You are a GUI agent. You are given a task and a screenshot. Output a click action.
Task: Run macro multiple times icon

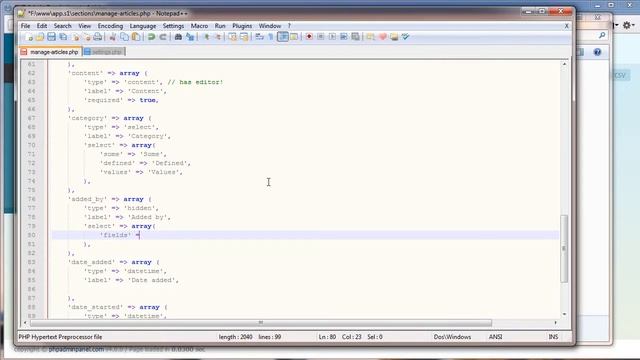(x=344, y=37)
